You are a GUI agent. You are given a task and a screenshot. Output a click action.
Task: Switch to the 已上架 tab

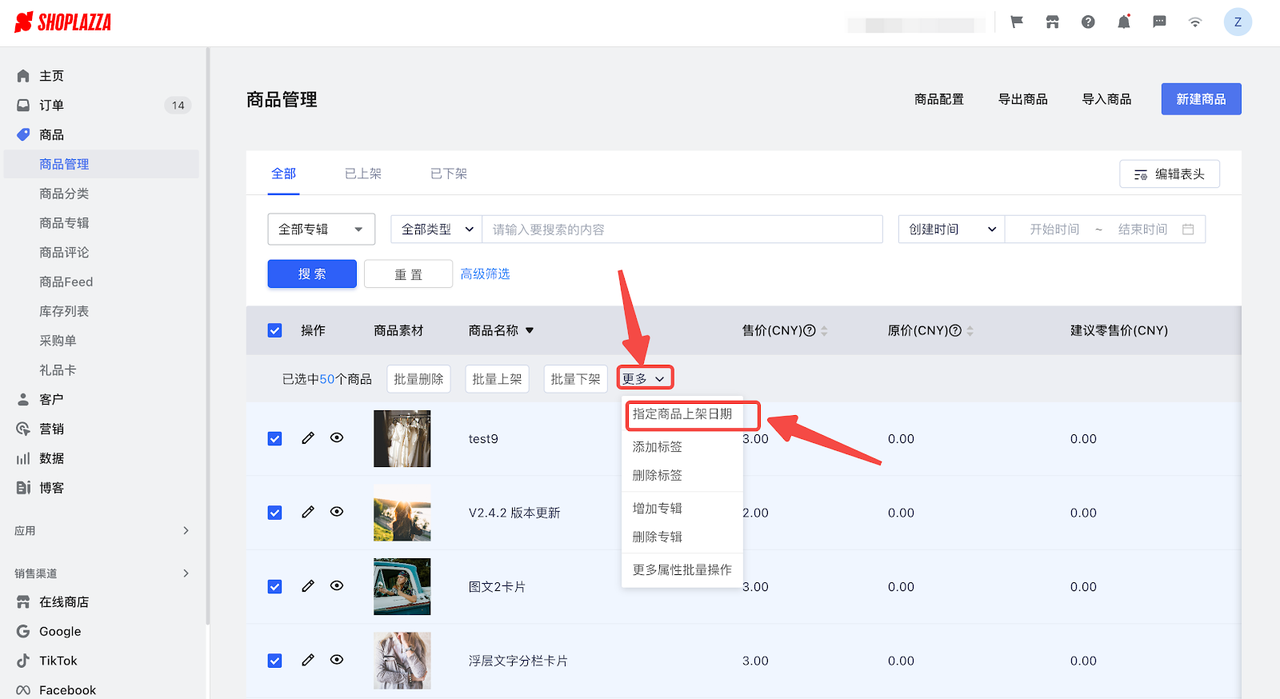362,172
